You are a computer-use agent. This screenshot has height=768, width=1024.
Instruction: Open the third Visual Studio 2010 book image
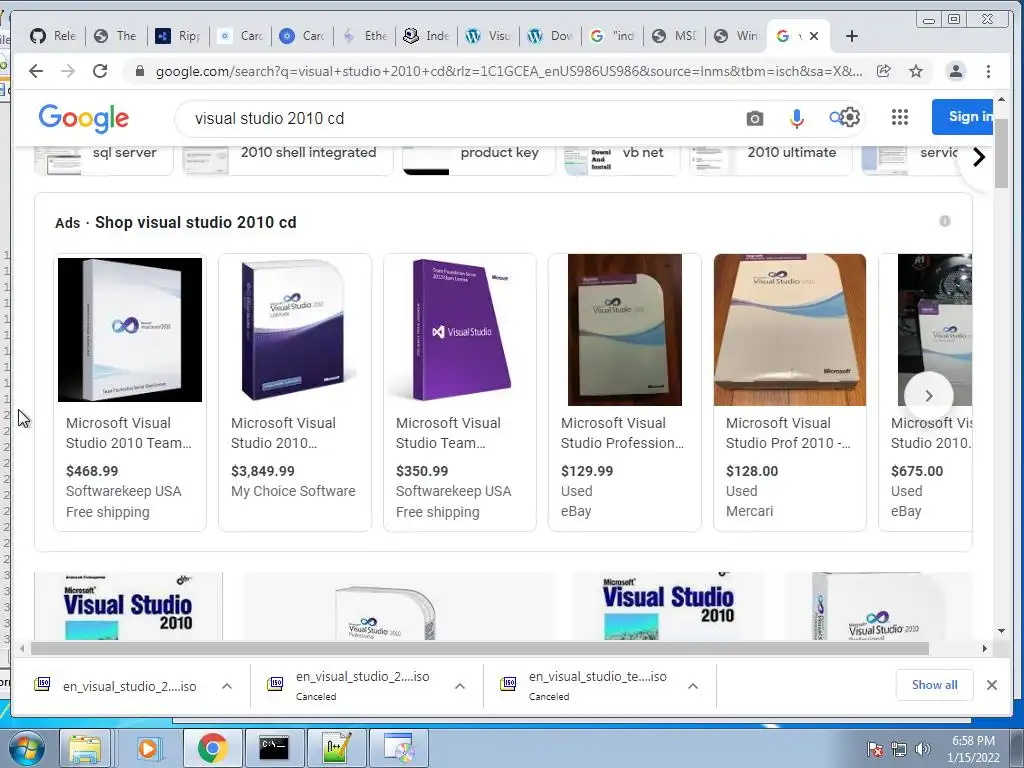668,606
